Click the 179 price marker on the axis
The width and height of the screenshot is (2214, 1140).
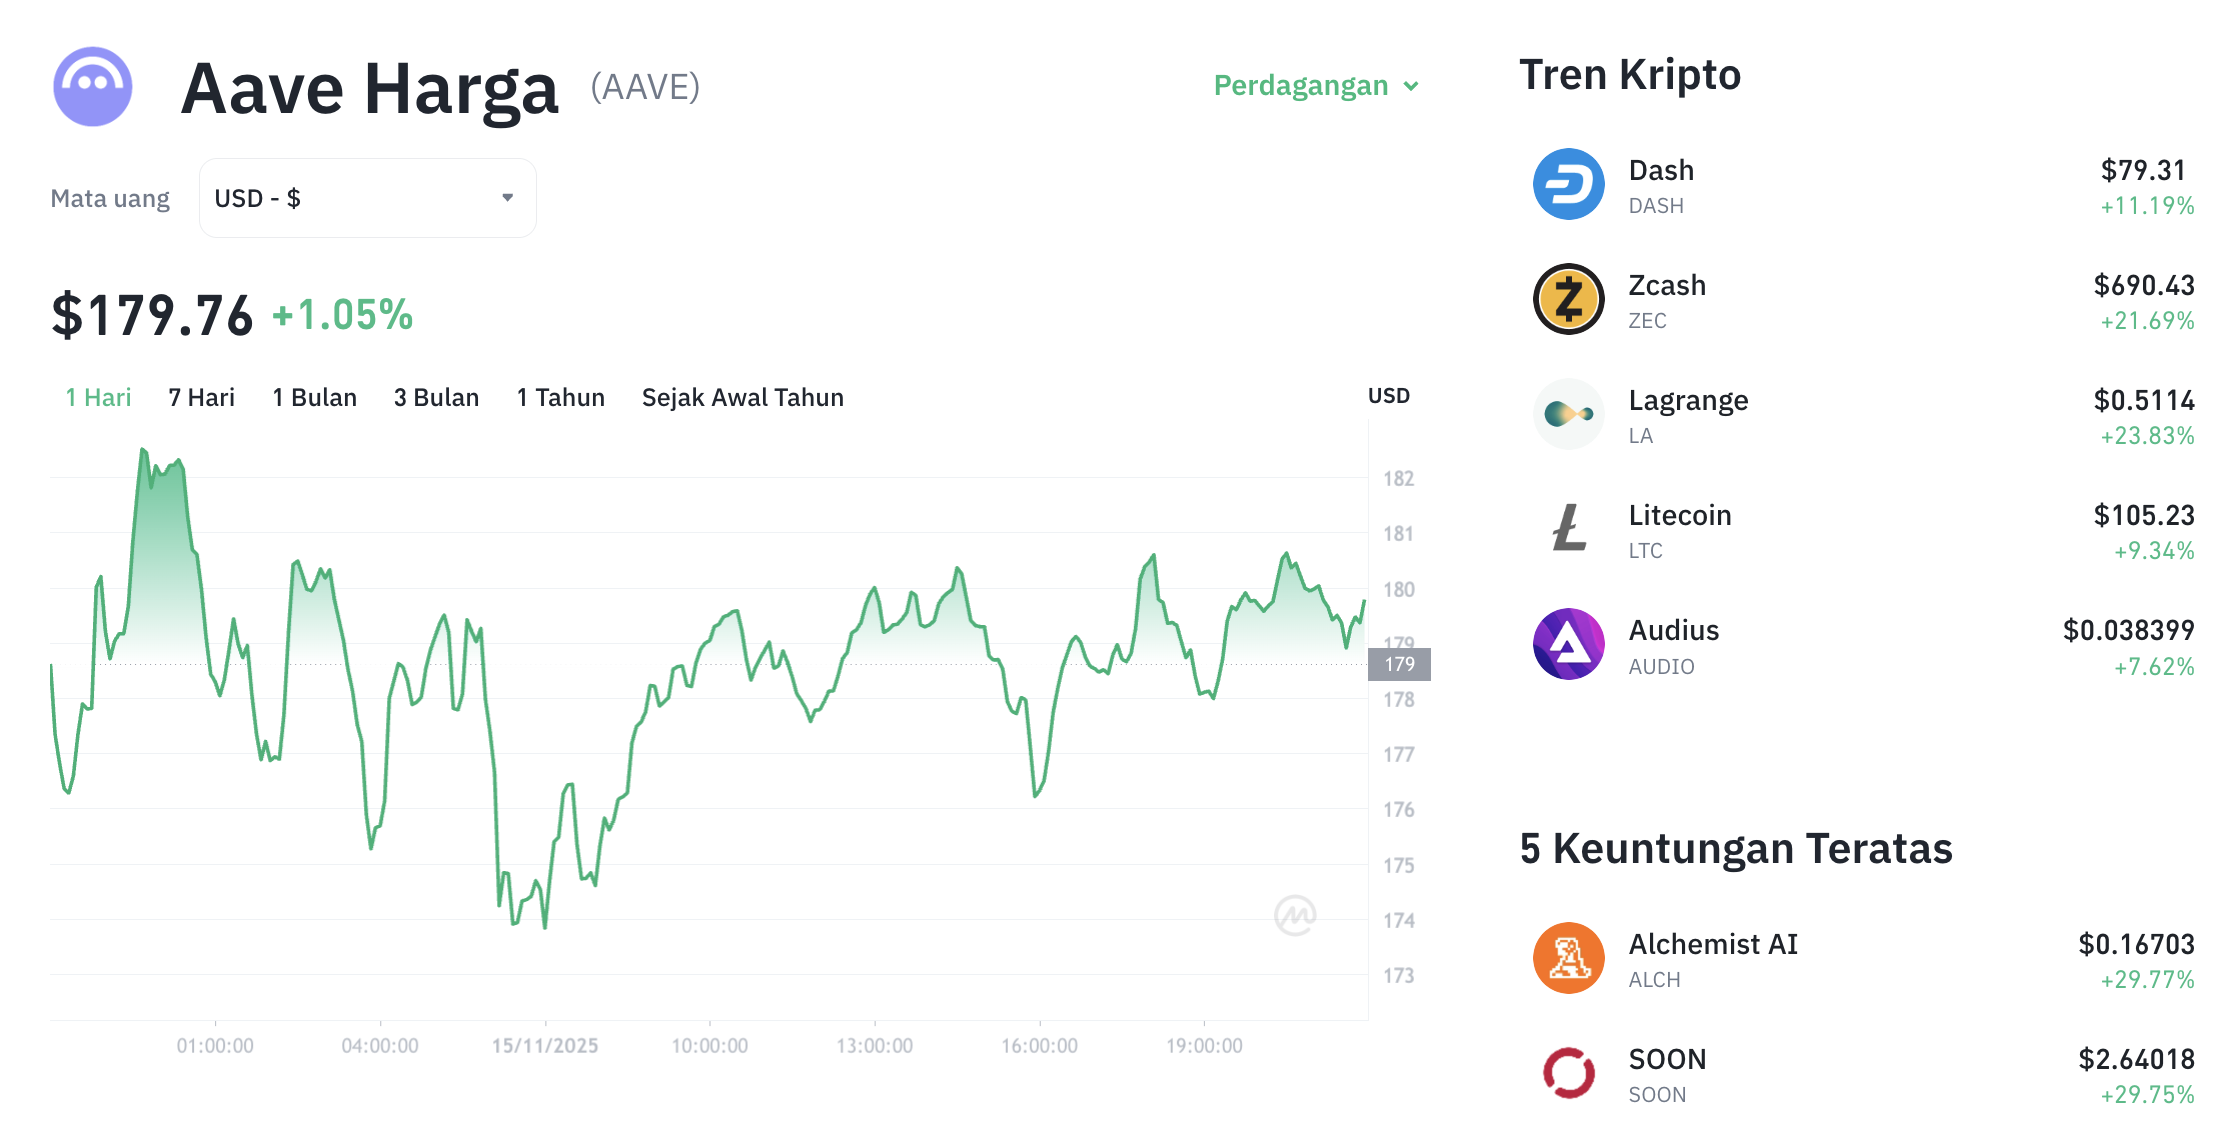point(1398,663)
